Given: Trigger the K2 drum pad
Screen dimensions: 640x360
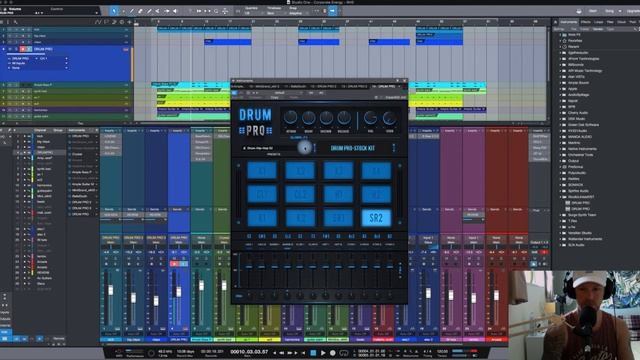Looking at the screenshot, I should click(x=300, y=218).
